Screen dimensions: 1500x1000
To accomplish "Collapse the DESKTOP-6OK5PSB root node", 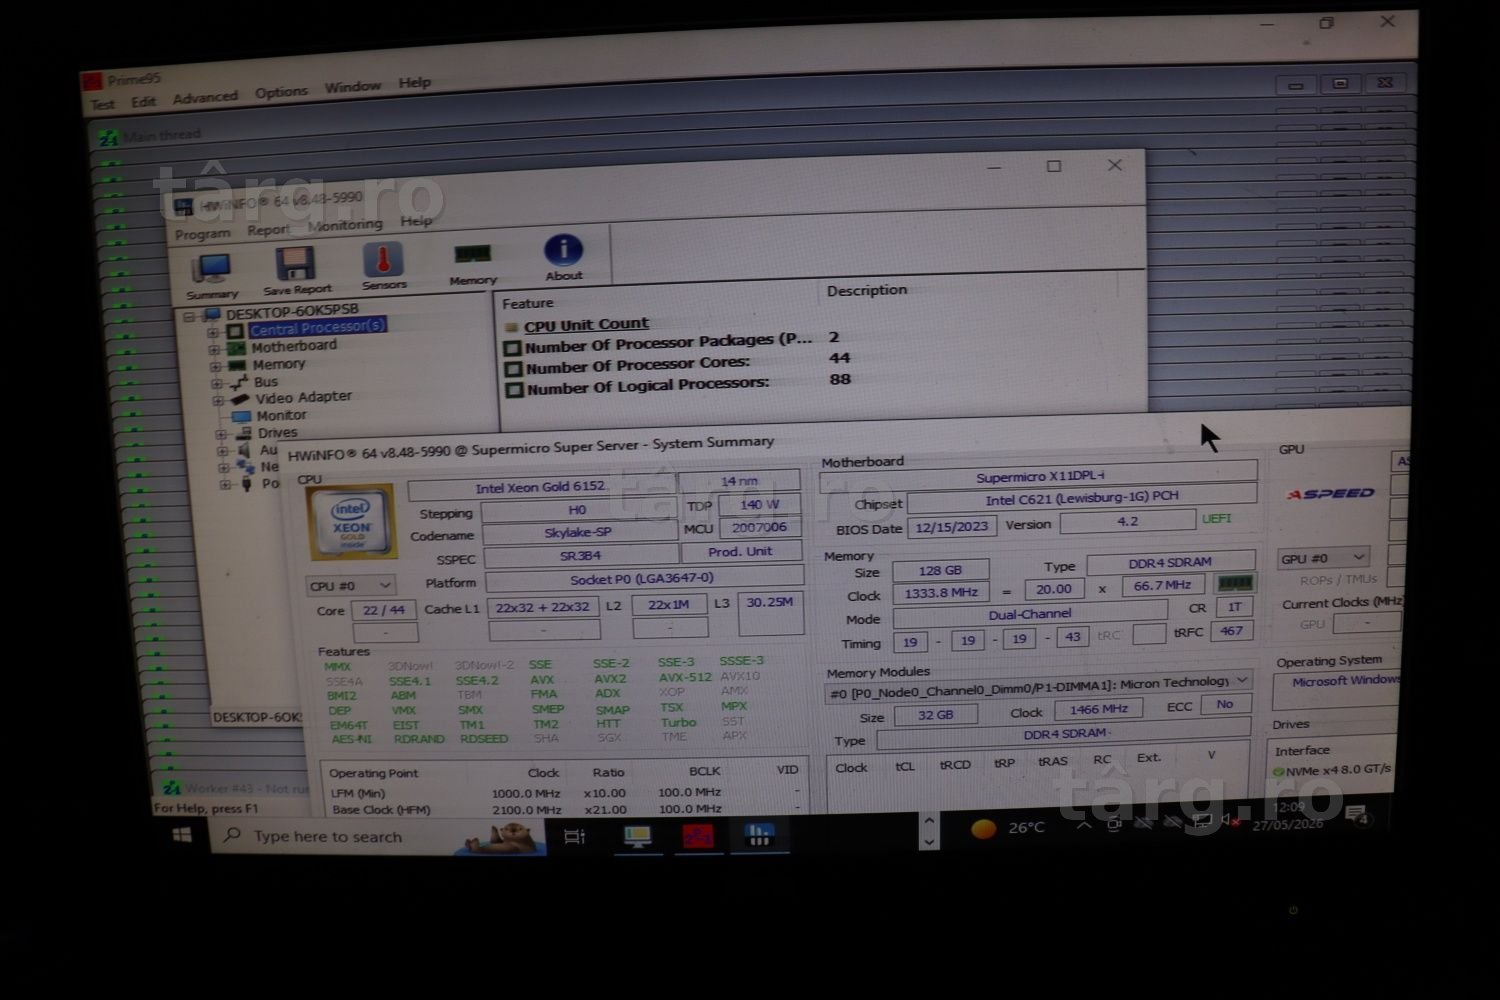I will pyautogui.click(x=189, y=317).
